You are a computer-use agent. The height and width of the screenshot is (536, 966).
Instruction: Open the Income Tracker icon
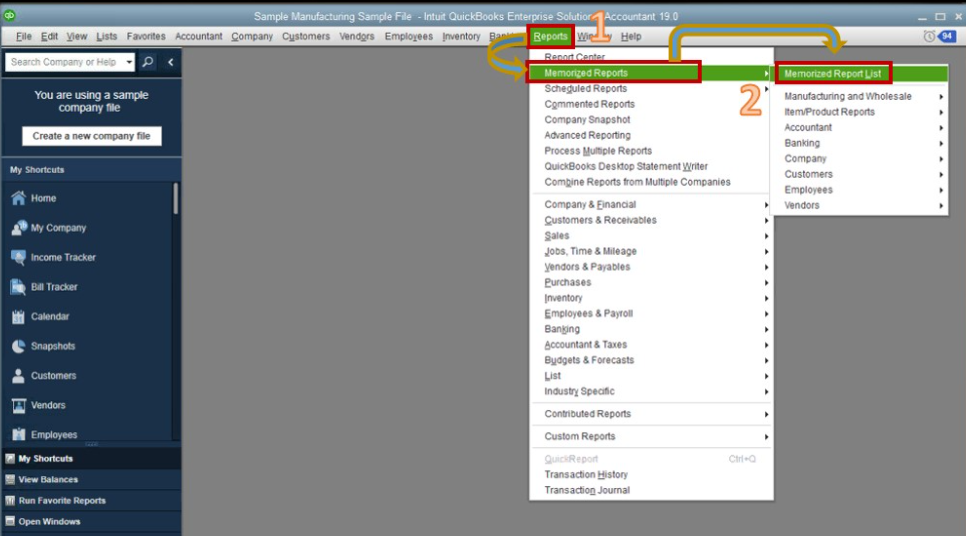point(18,257)
